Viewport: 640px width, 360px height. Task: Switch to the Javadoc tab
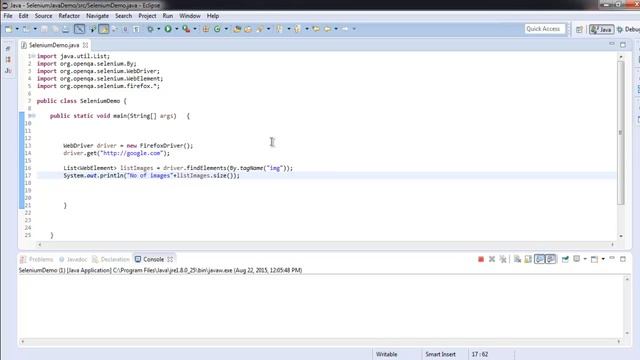73,260
